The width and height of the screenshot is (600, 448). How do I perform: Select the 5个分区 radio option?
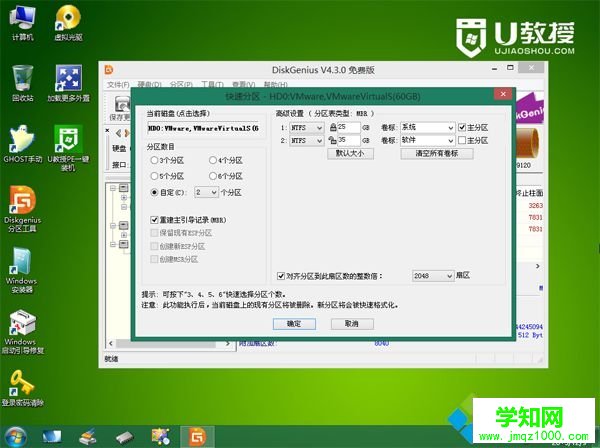(x=154, y=176)
